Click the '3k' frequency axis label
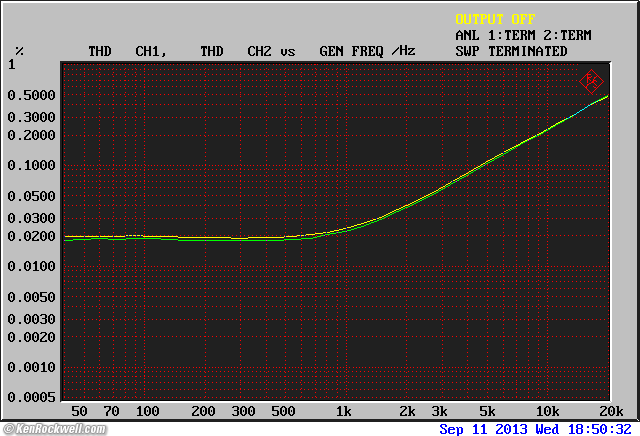Screen dimensions: 640x436 pos(439,411)
